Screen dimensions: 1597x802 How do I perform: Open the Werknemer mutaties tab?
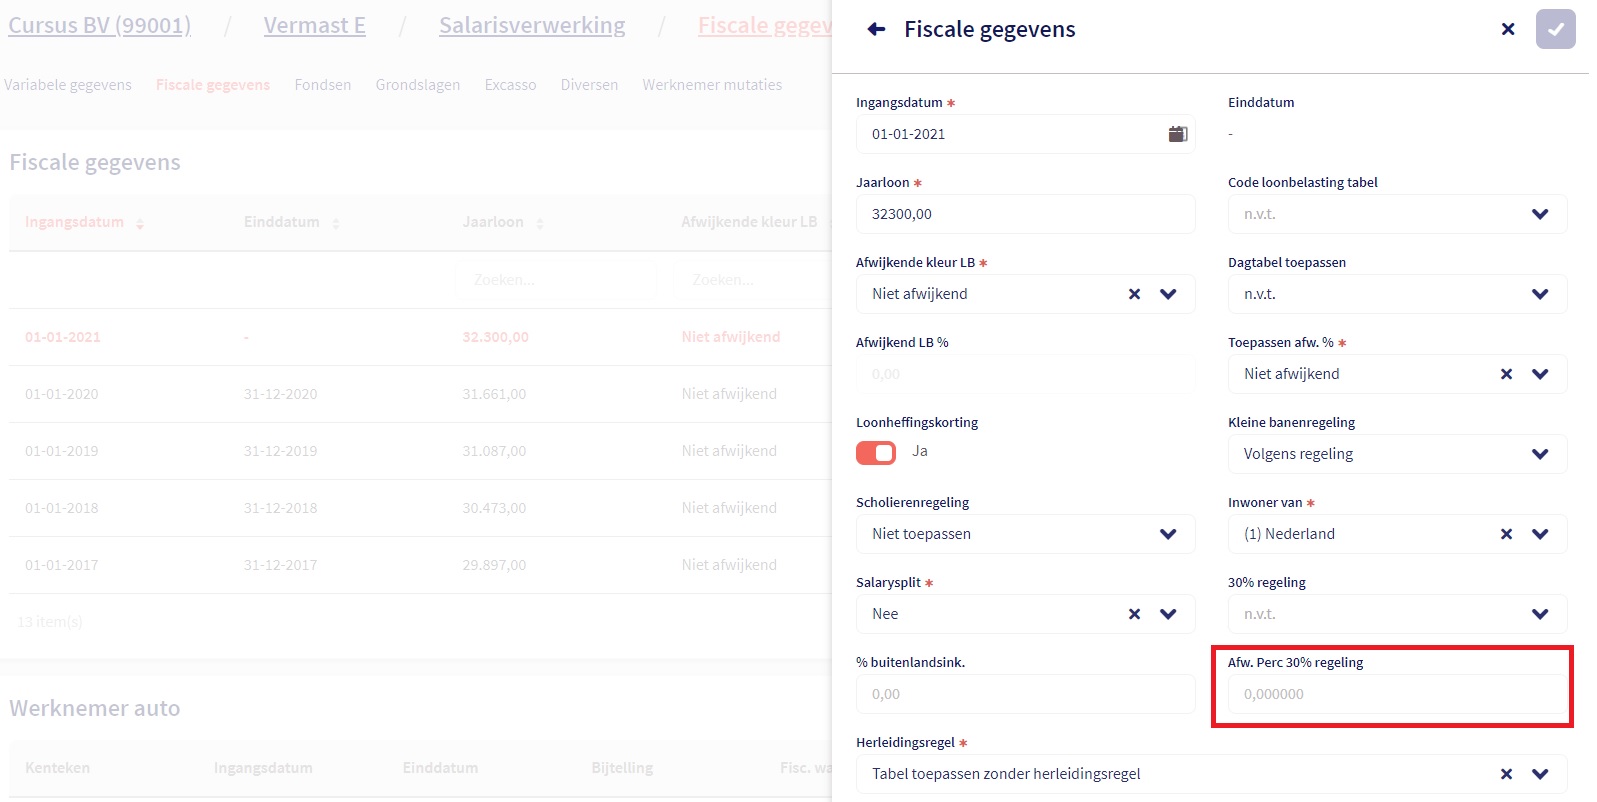712,85
